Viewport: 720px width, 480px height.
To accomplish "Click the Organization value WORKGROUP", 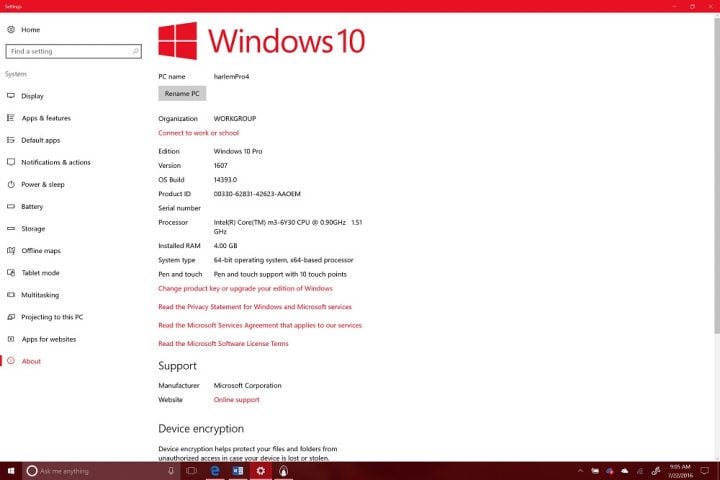I will [x=235, y=119].
